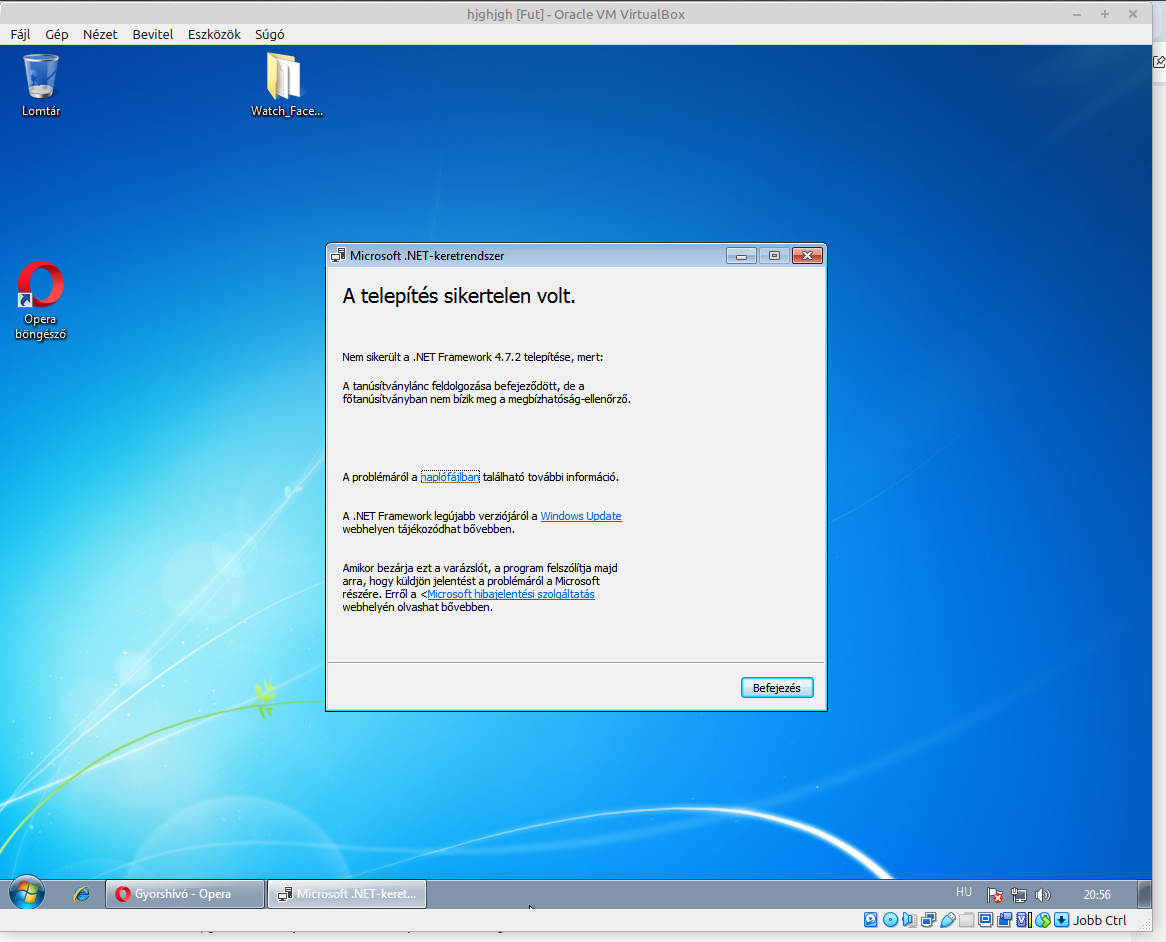Screen dimensions: 1166x942
Task: Maximize the VirtualBox window
Action: (x=1105, y=14)
